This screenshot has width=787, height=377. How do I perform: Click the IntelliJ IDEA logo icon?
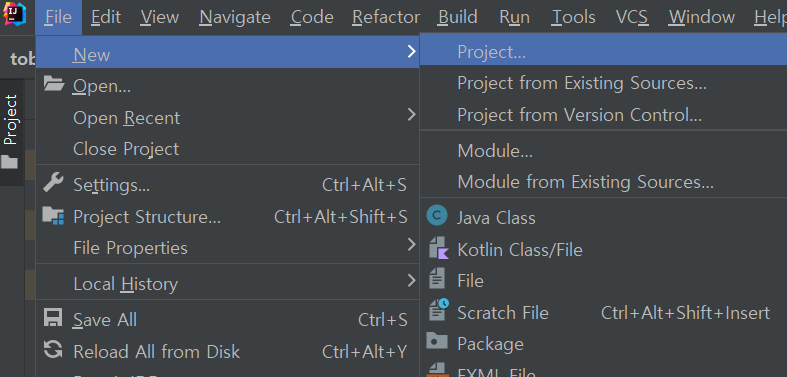(15, 15)
